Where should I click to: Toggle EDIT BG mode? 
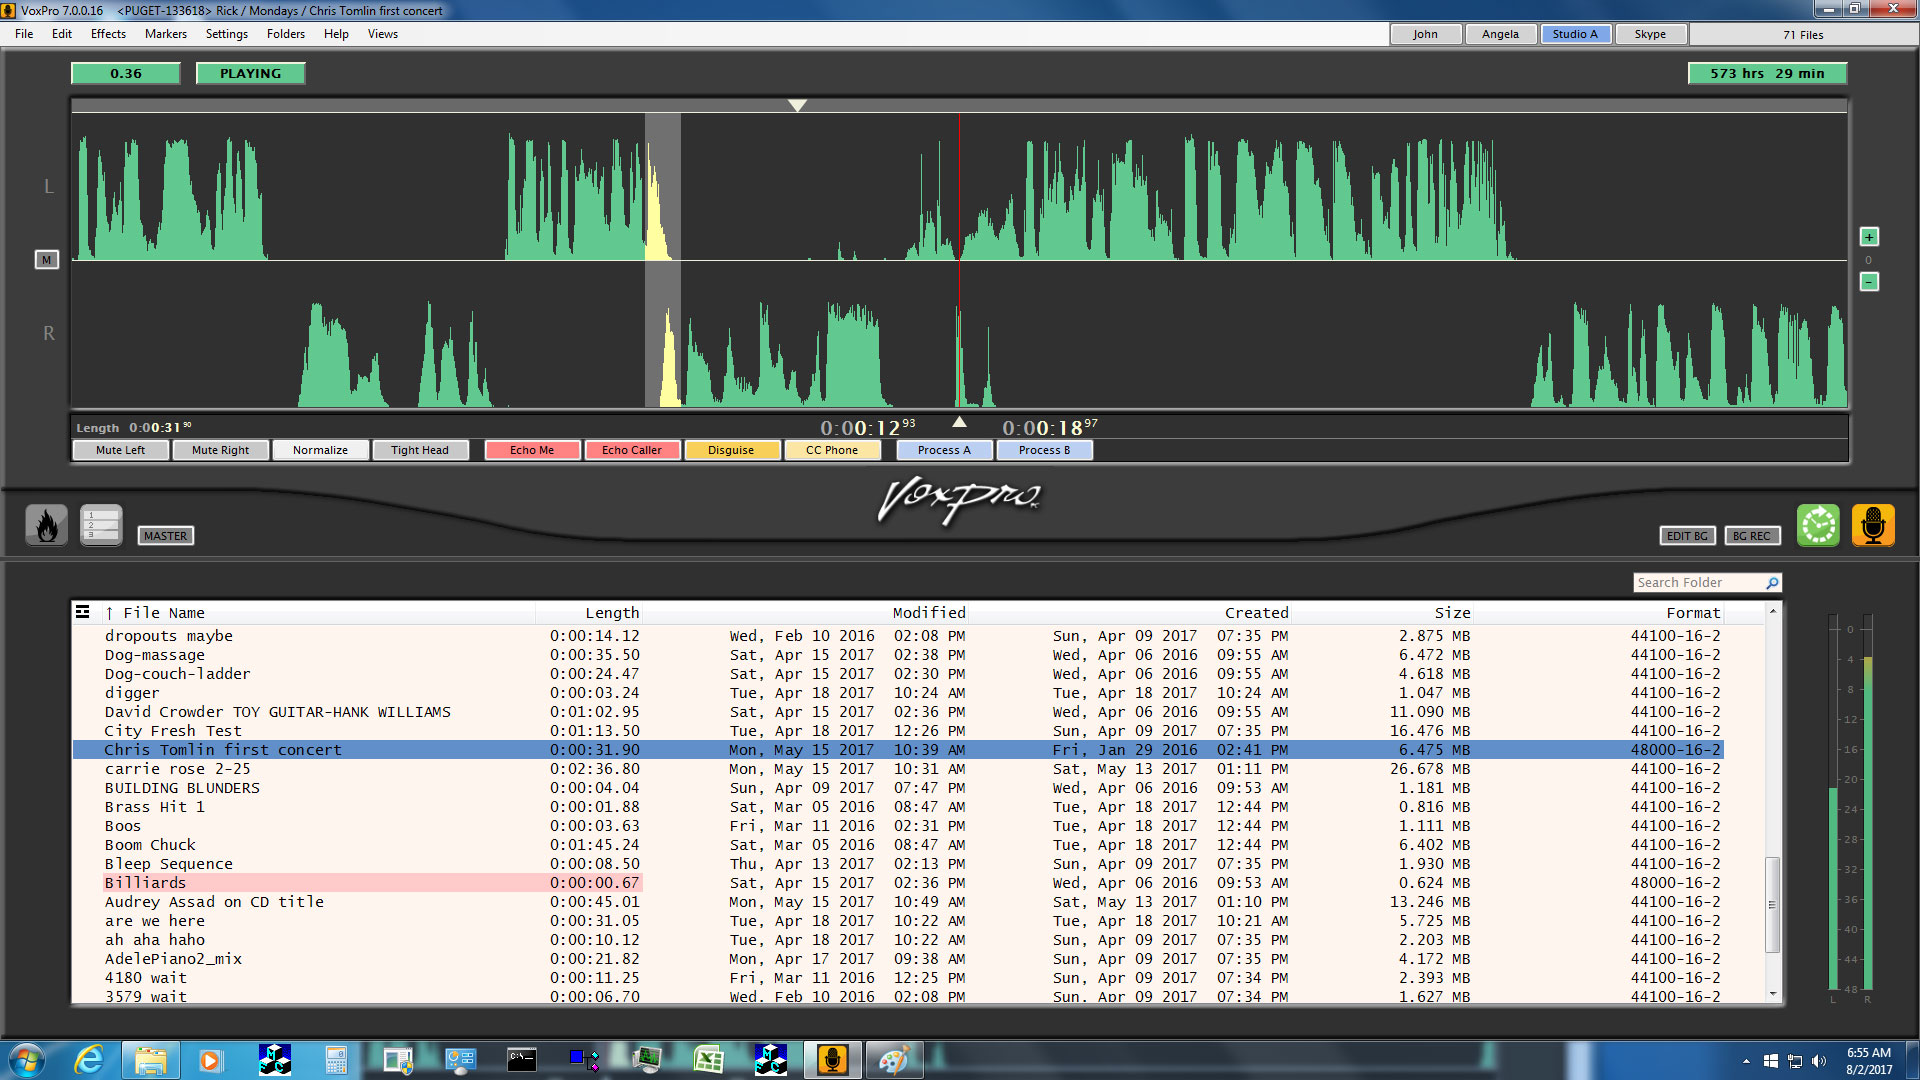(1687, 536)
